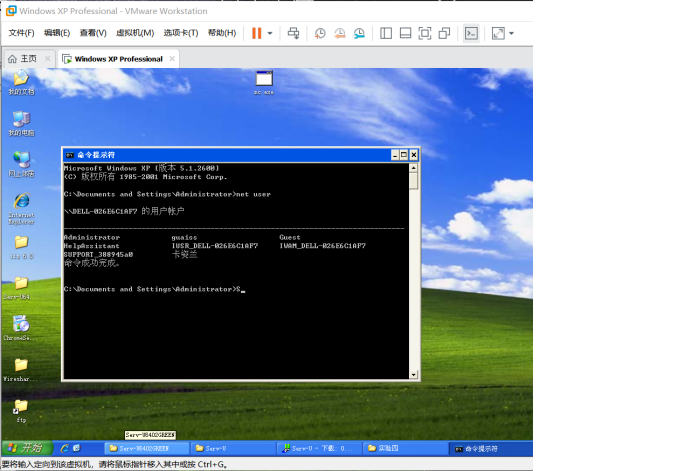Click the Show Desktop quick launch icon

coord(76,448)
